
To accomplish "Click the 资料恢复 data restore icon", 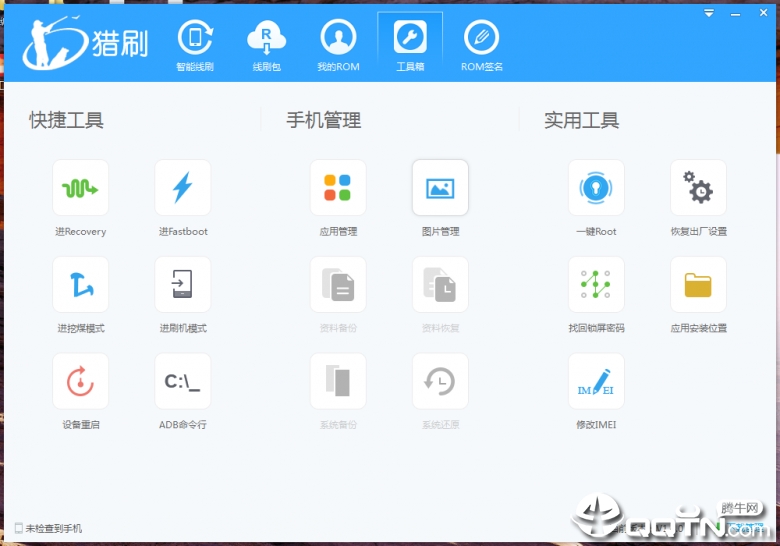I will [440, 284].
